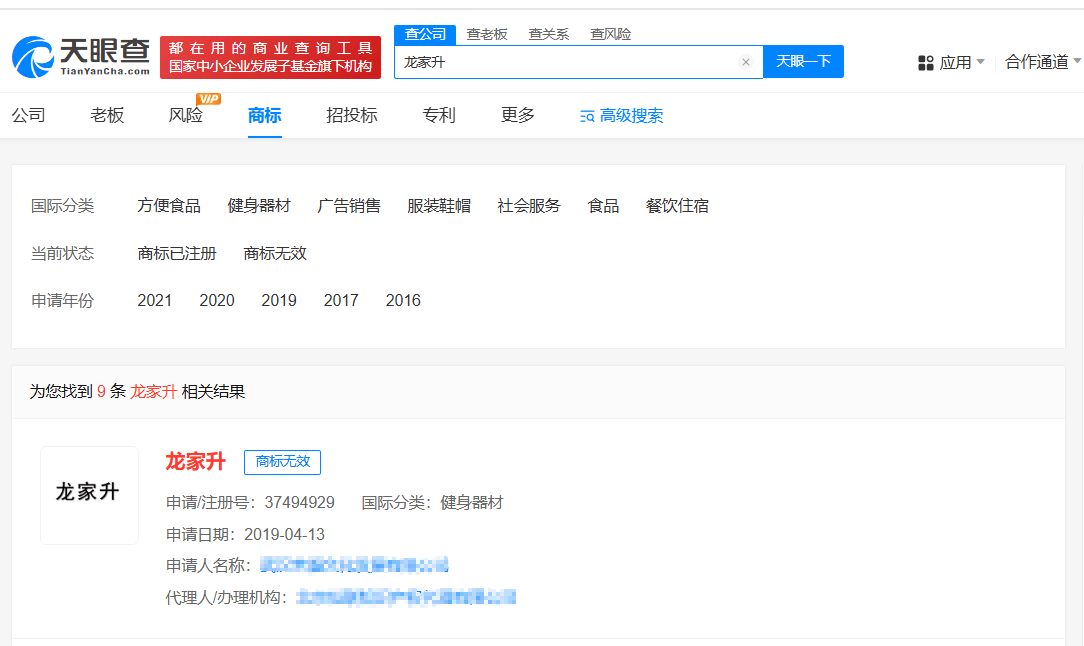Open the 龙家升 trademark thumbnail
Screen dimensions: 1084x646
coord(89,495)
